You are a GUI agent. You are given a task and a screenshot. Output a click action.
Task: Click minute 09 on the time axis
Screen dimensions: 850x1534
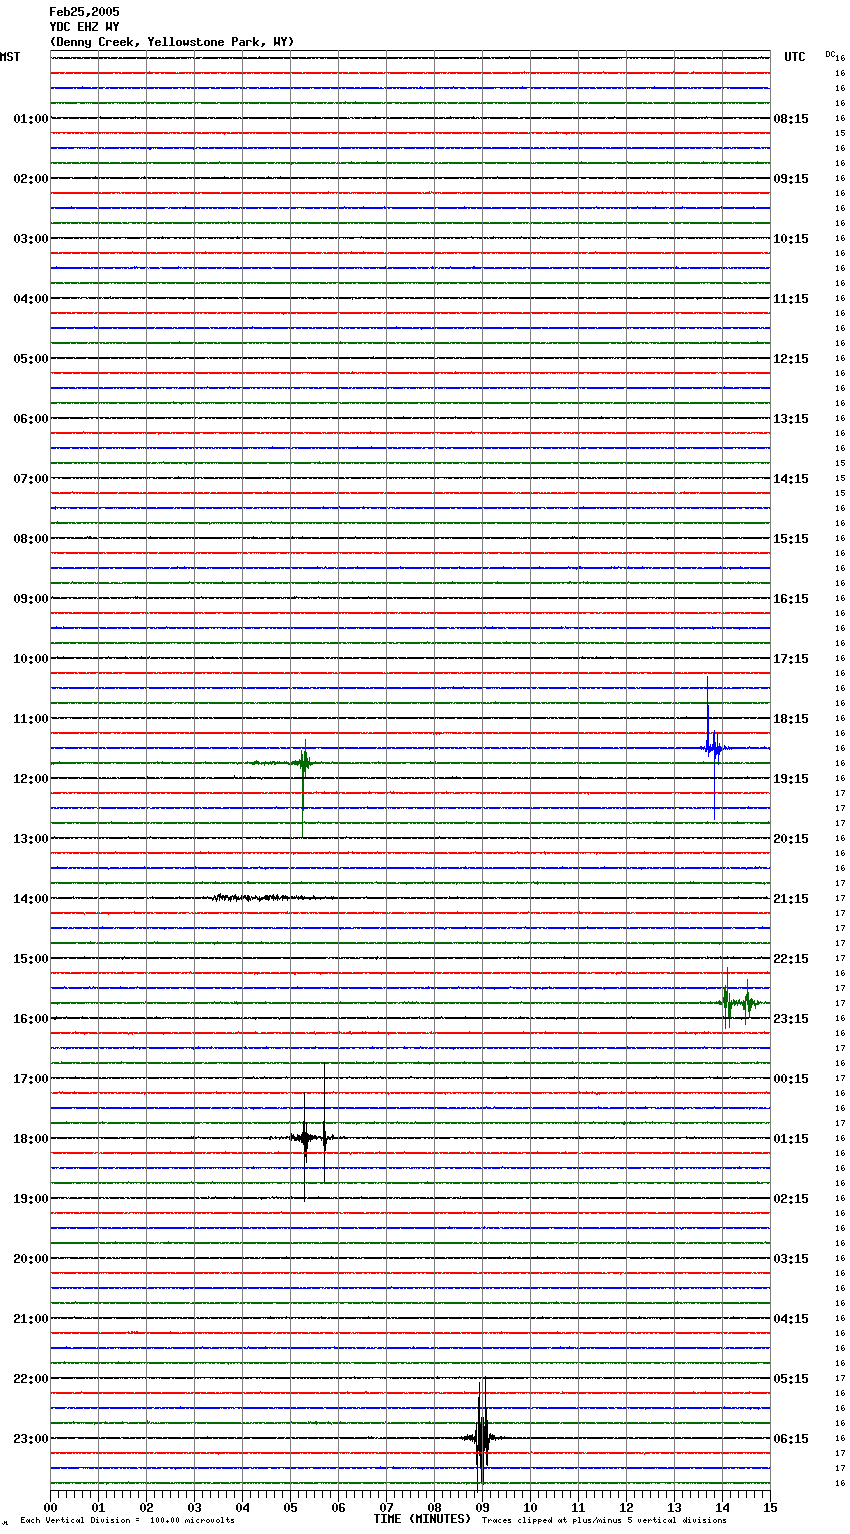pos(482,1508)
